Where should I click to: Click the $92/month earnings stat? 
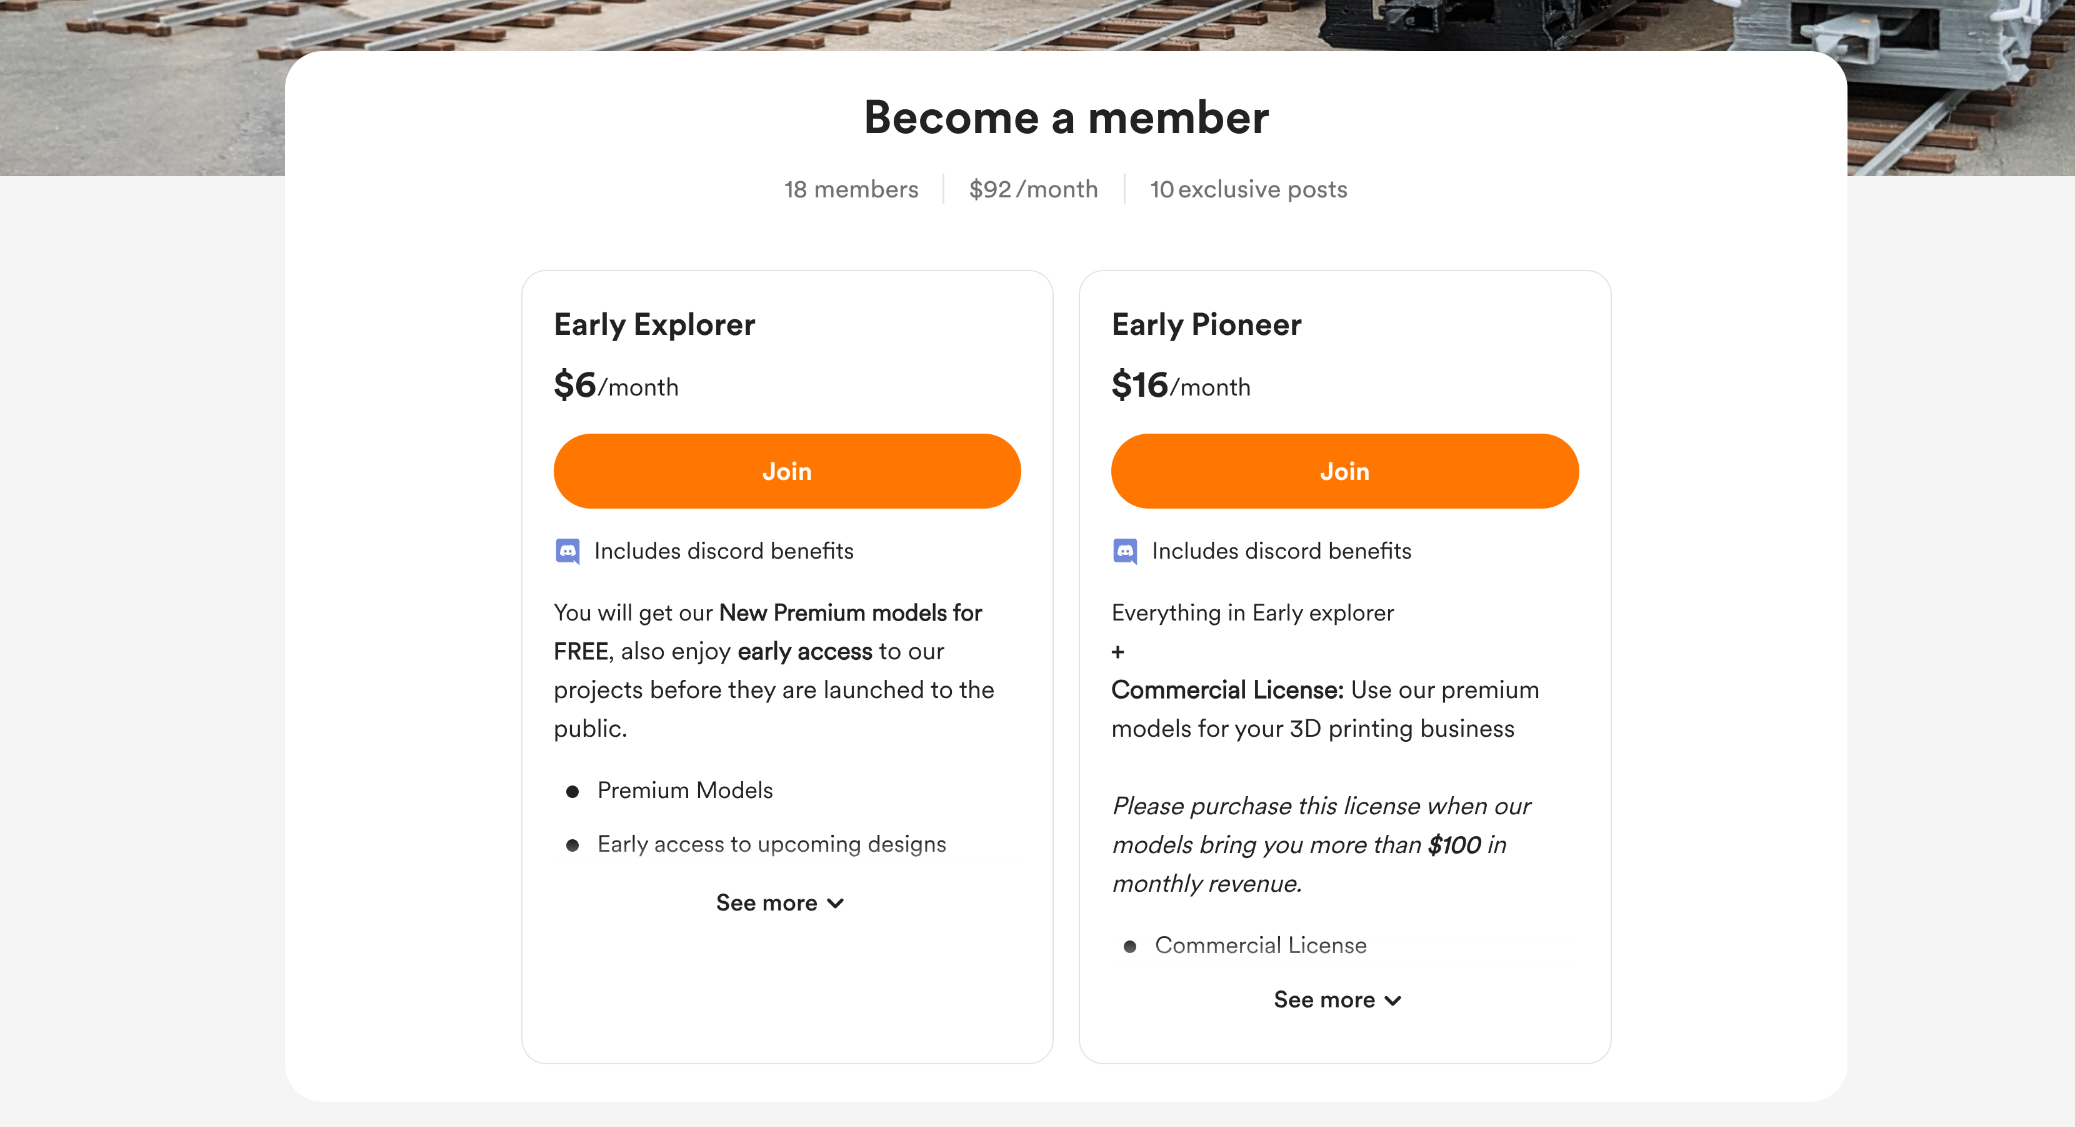1033,189
